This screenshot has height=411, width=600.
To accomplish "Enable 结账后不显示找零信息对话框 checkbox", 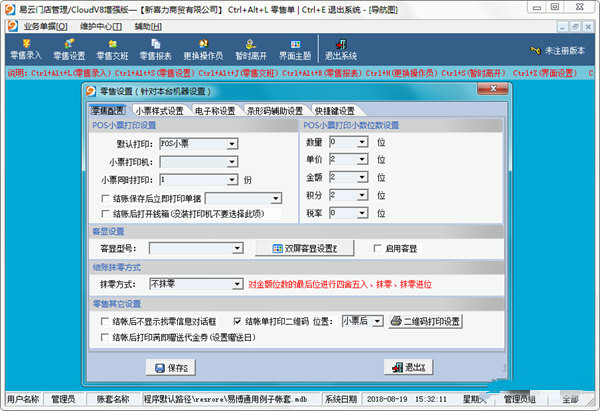I will click(104, 321).
